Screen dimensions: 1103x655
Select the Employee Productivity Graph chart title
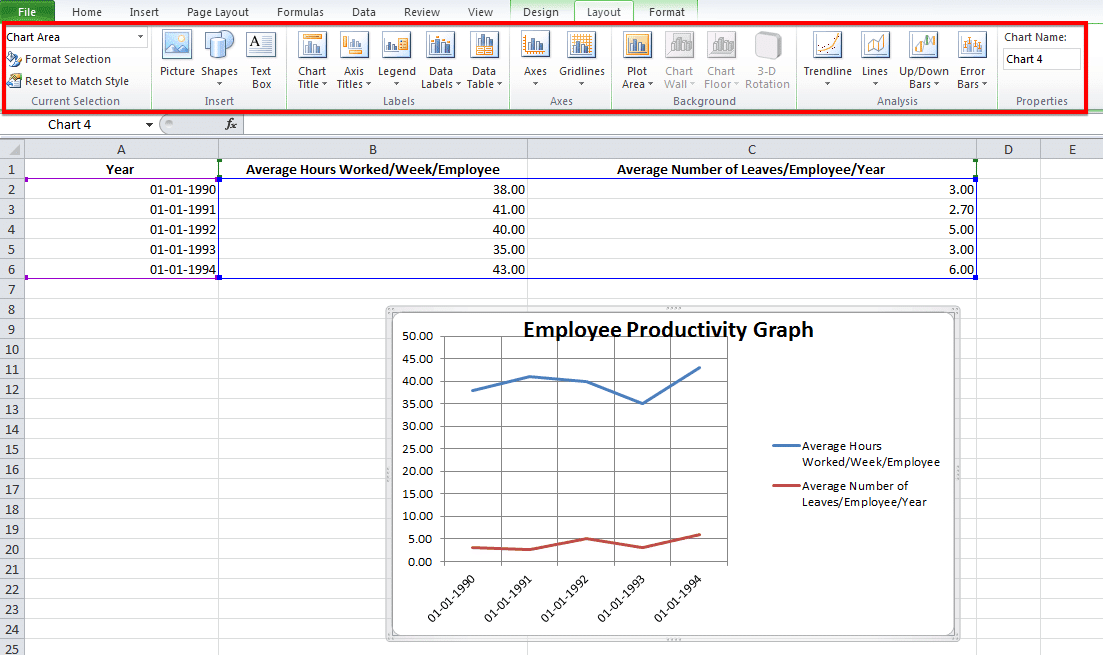coord(668,329)
